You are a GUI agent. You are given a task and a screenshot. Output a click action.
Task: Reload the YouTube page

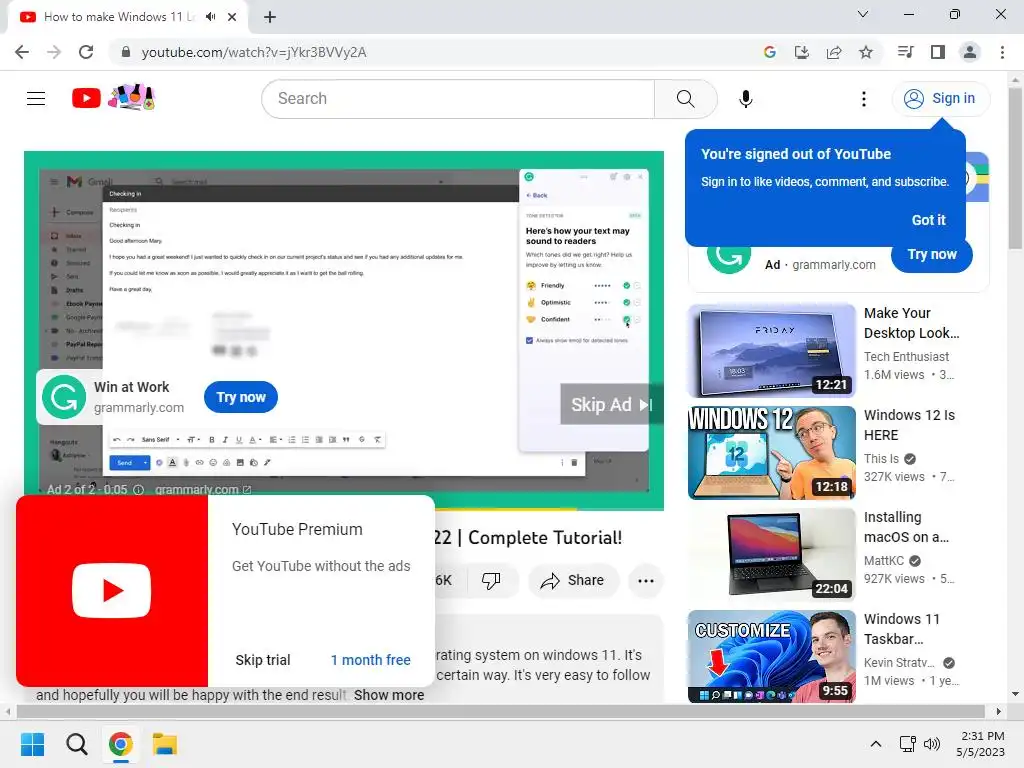click(x=86, y=52)
